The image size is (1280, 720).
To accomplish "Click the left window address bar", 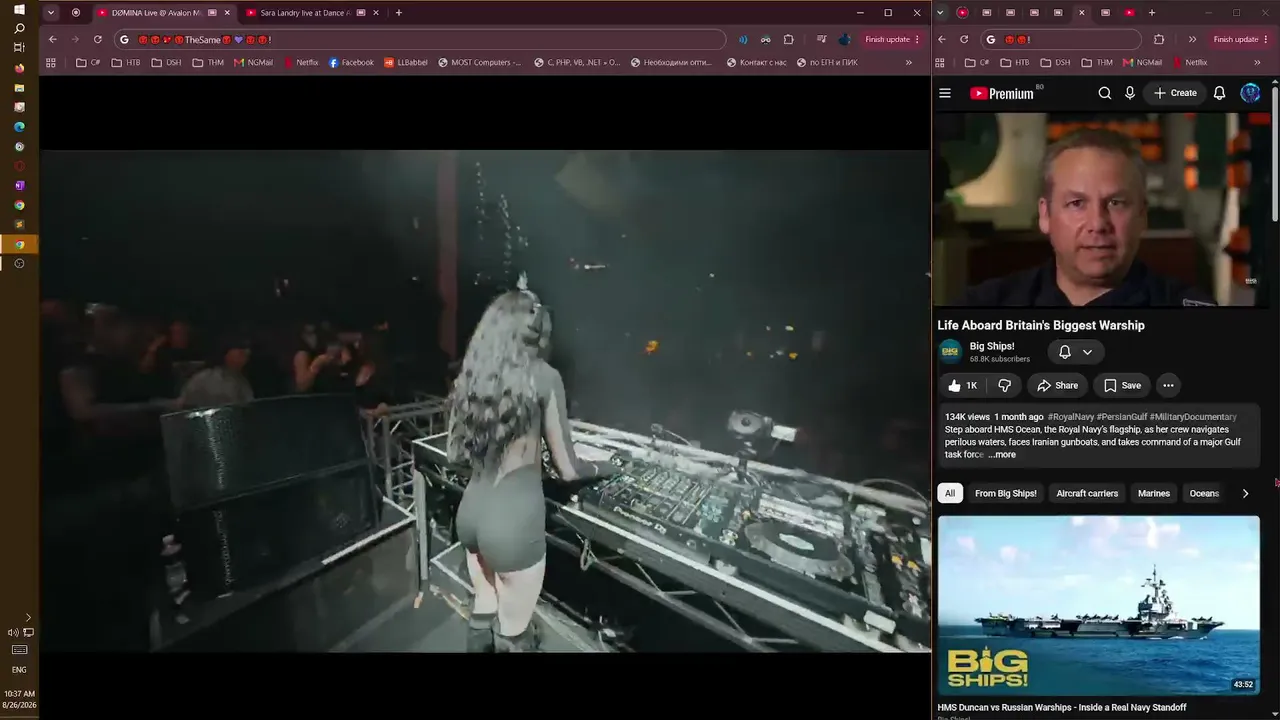I will [420, 39].
